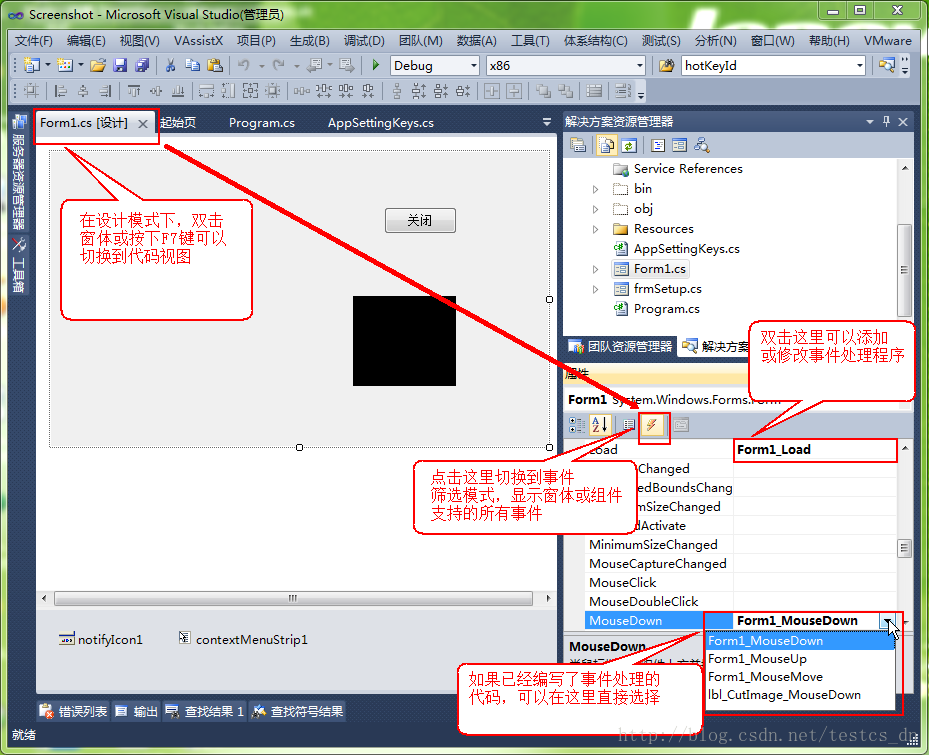Open the document tabs overflow dropdown
The image size is (929, 755).
tap(546, 122)
